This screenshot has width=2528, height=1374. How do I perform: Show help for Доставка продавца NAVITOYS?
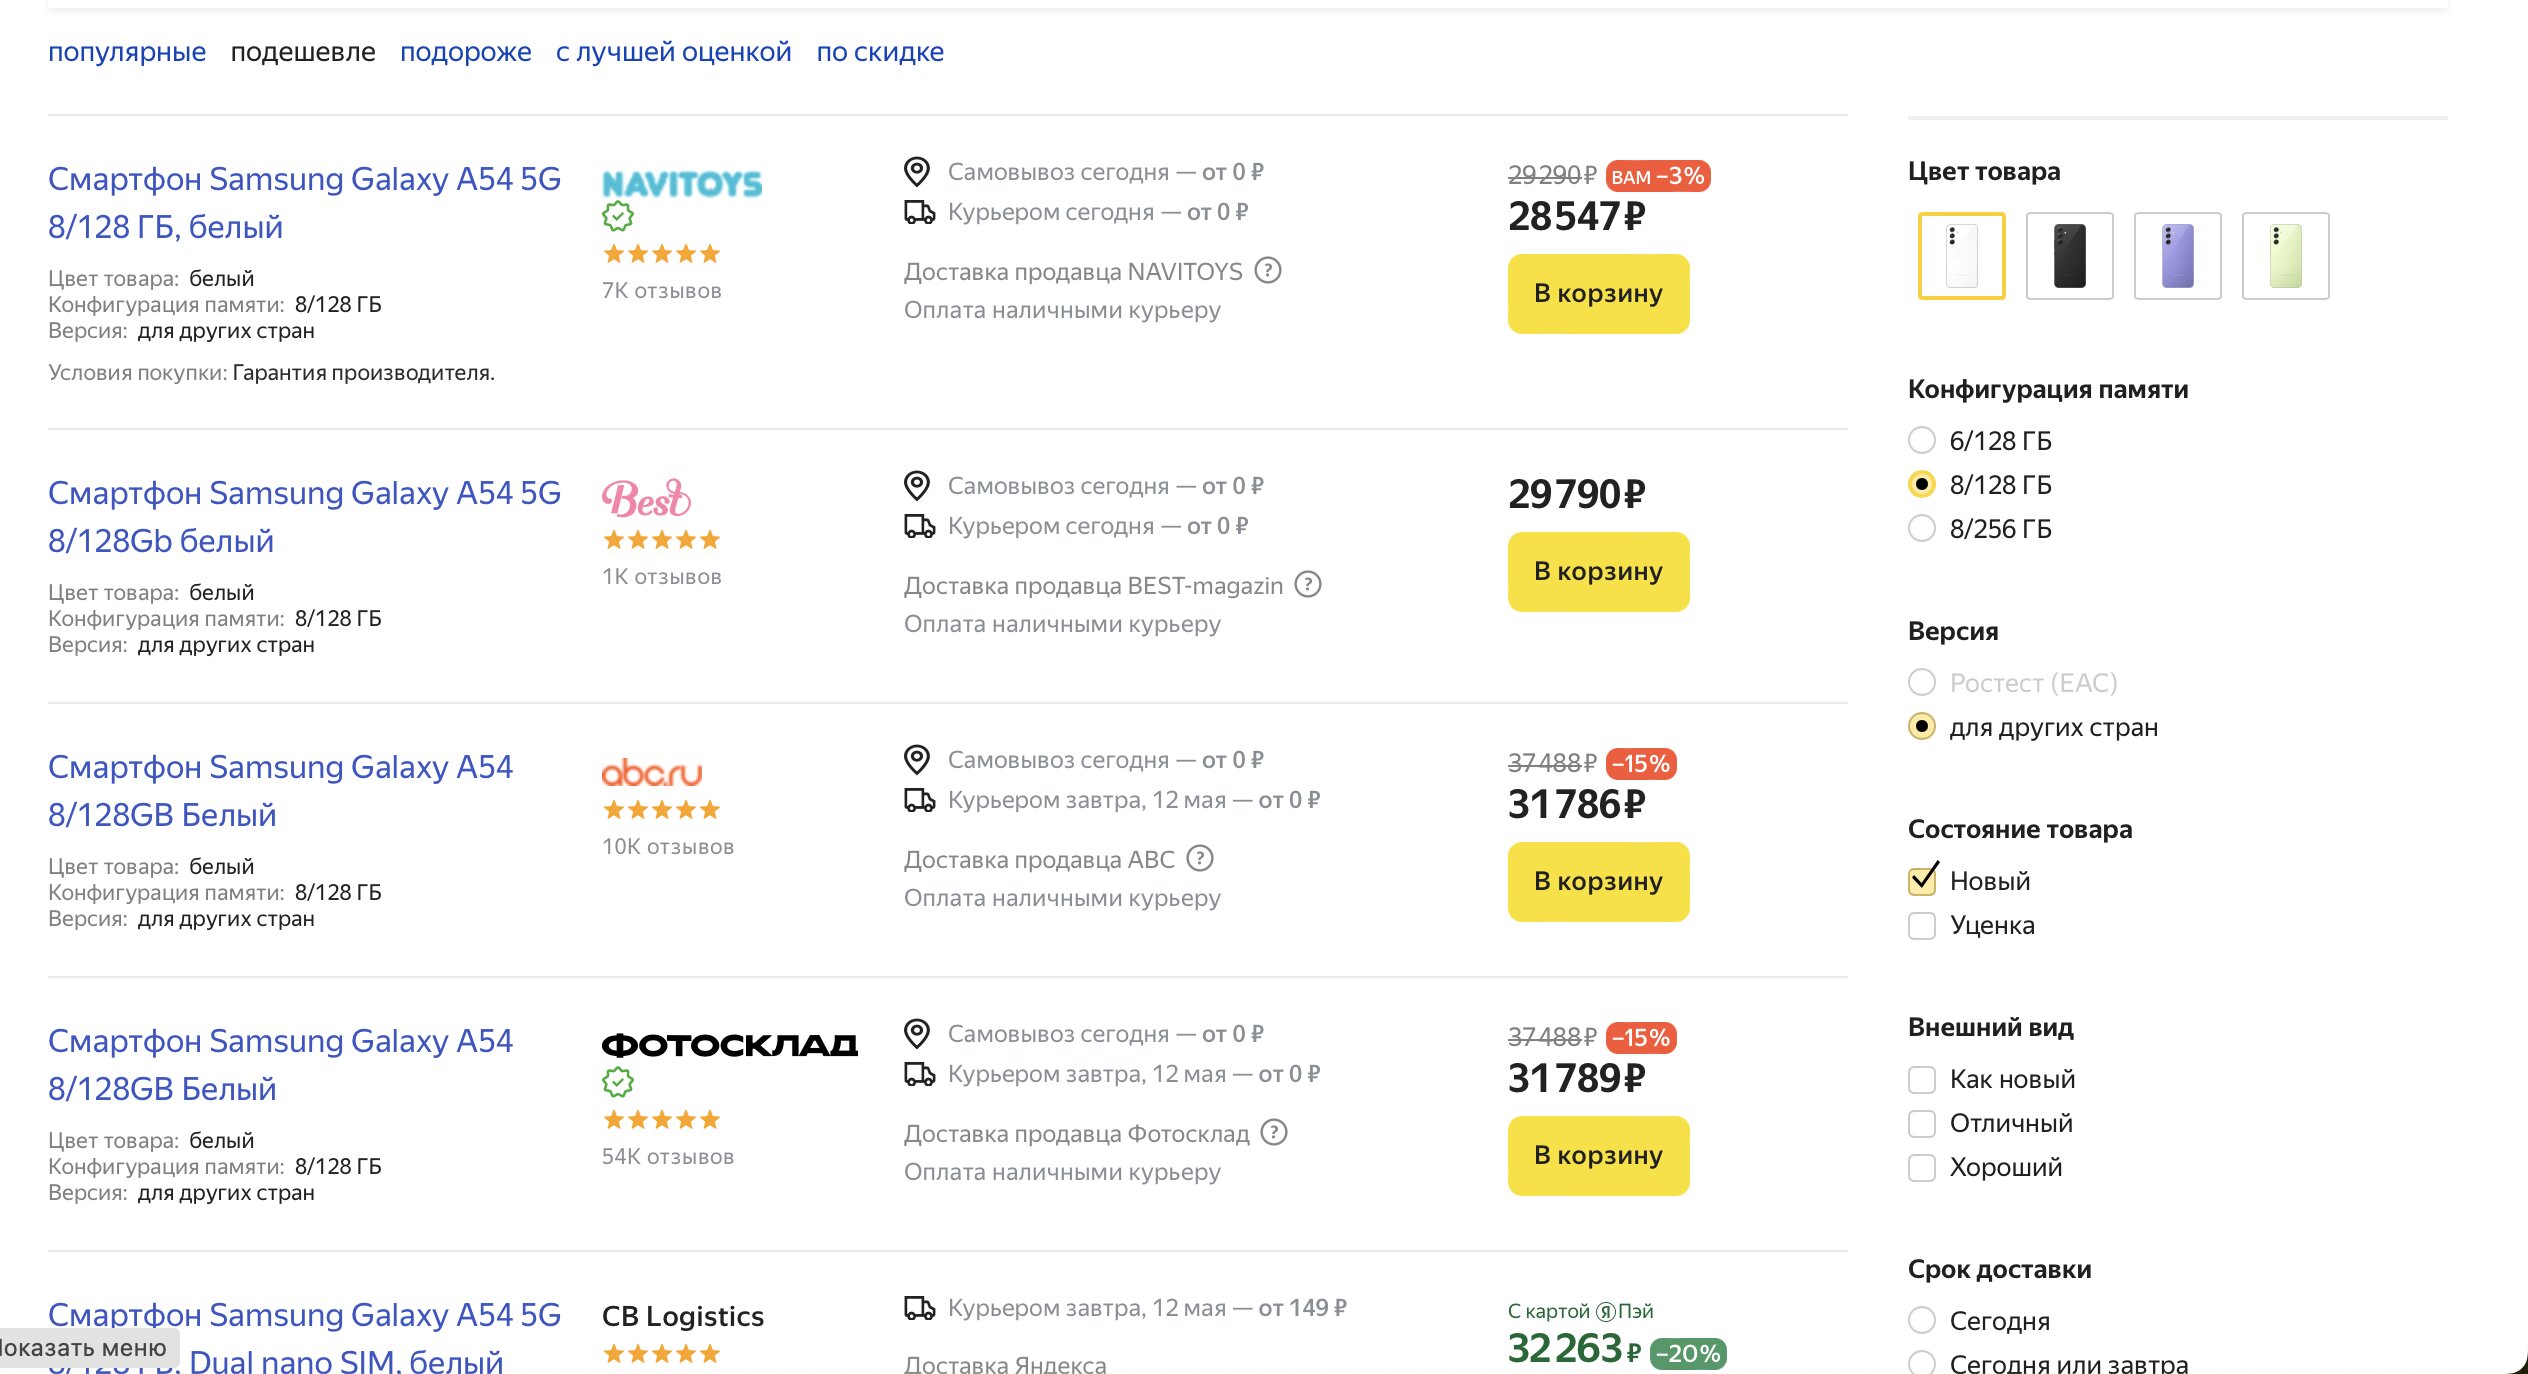pos(1268,271)
